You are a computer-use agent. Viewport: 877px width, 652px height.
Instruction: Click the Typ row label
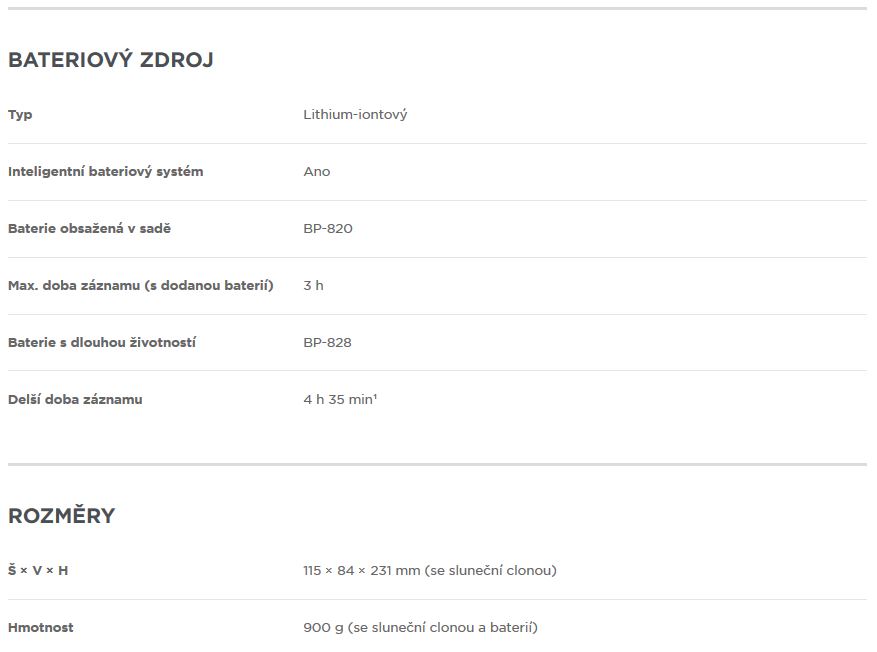point(20,115)
